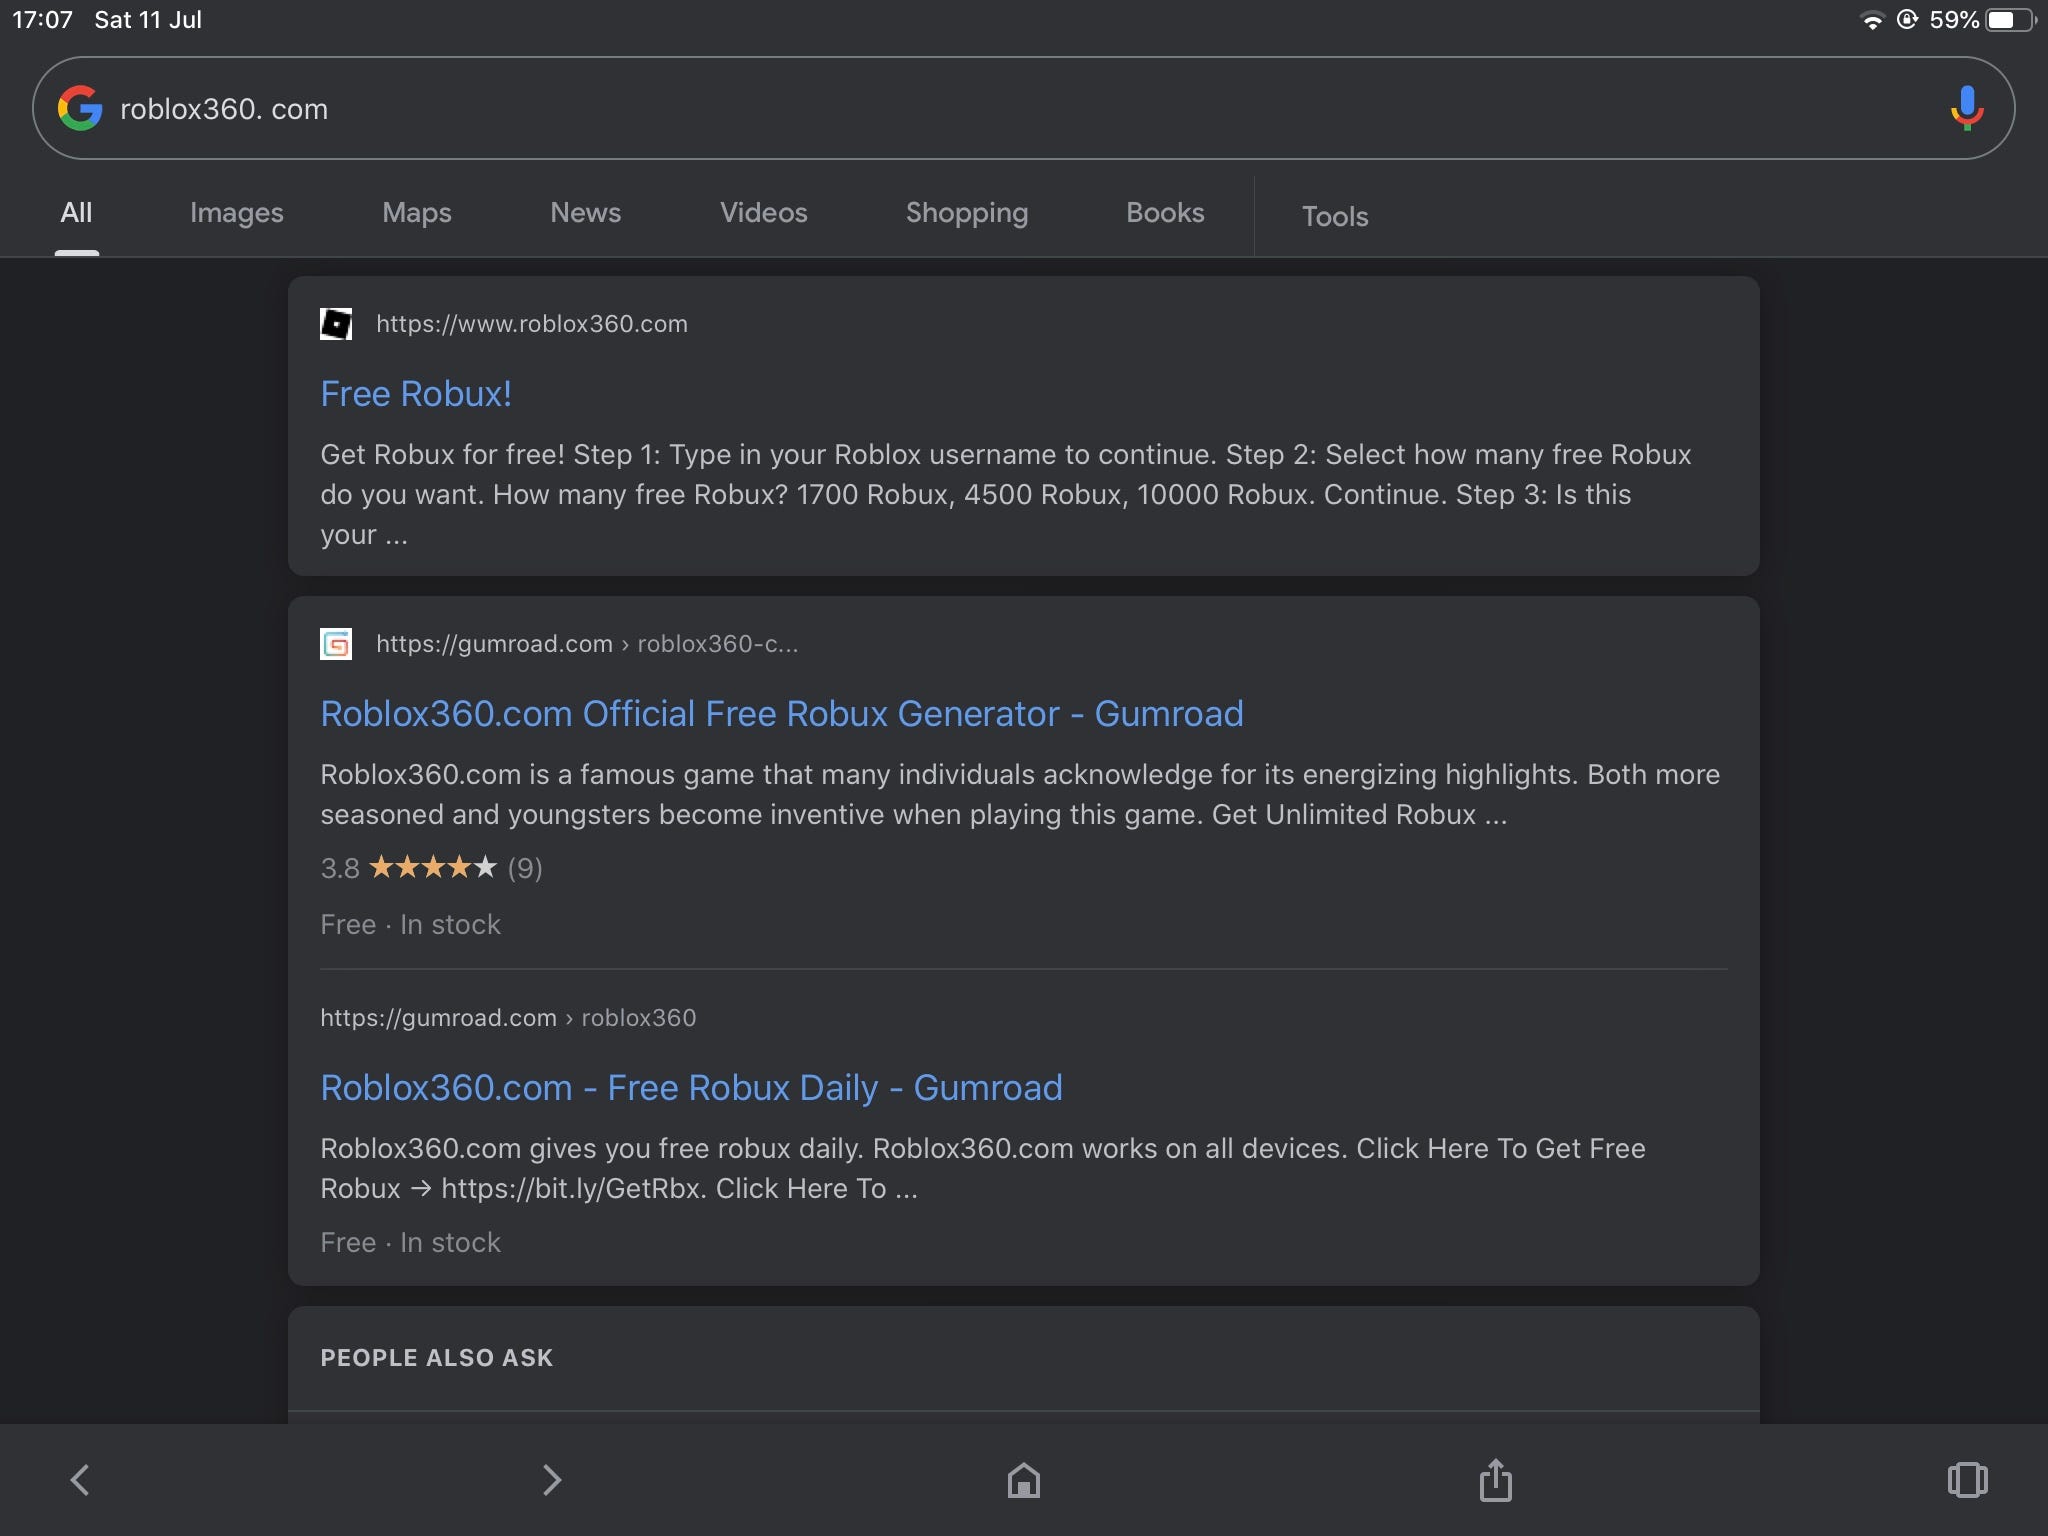
Task: Expand the People Also Ask section
Action: pyautogui.click(x=1024, y=1357)
